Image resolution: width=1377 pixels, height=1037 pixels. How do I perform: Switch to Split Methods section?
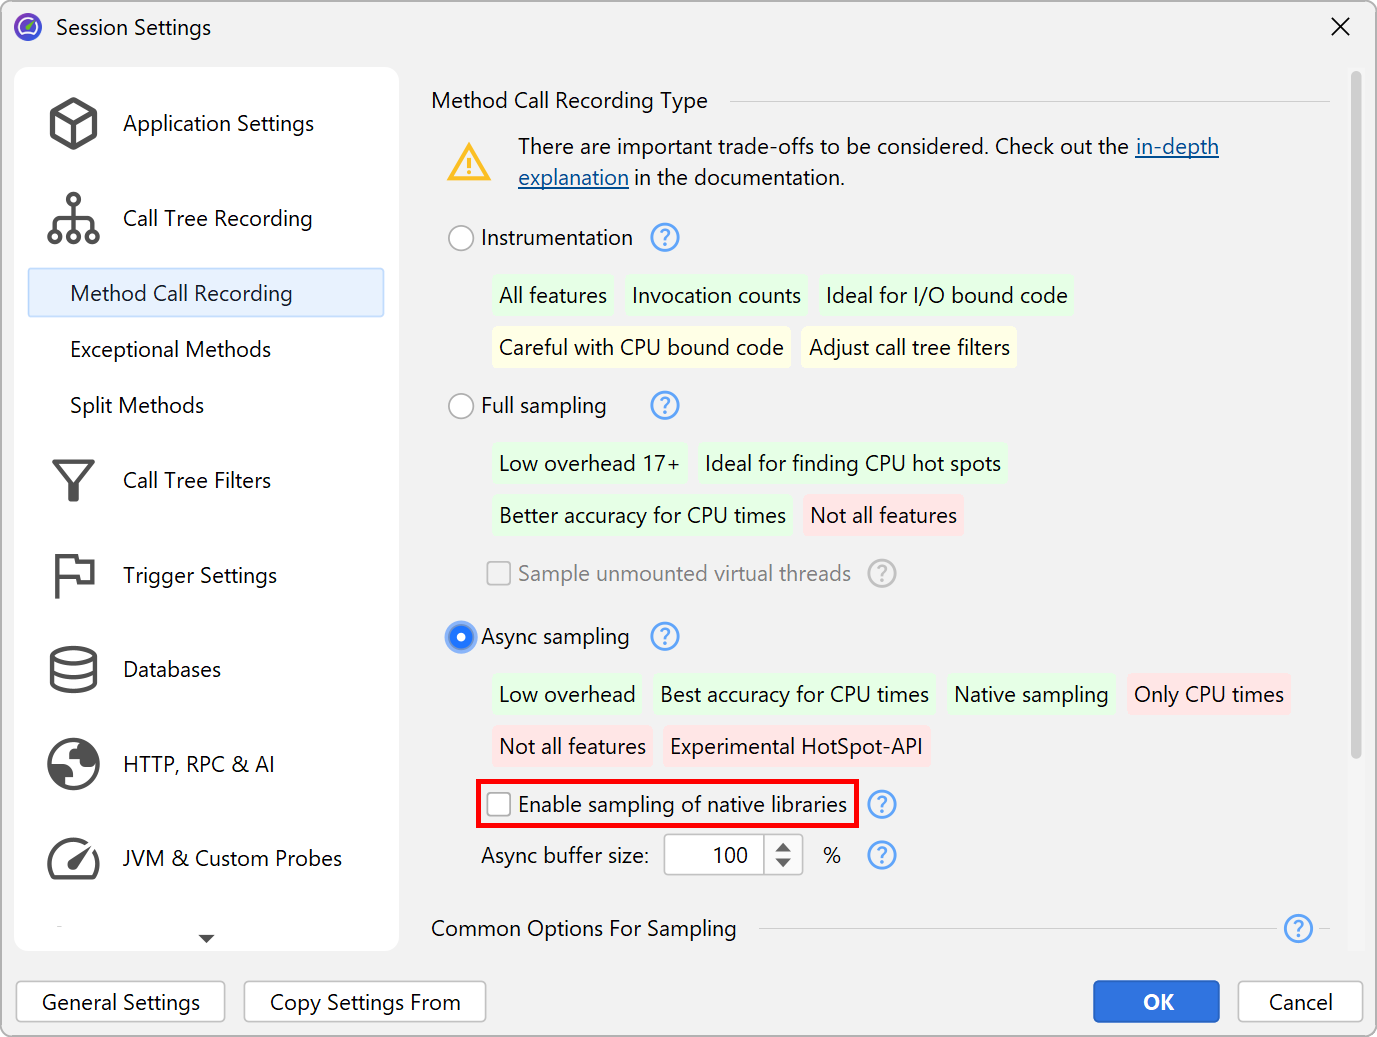(137, 406)
